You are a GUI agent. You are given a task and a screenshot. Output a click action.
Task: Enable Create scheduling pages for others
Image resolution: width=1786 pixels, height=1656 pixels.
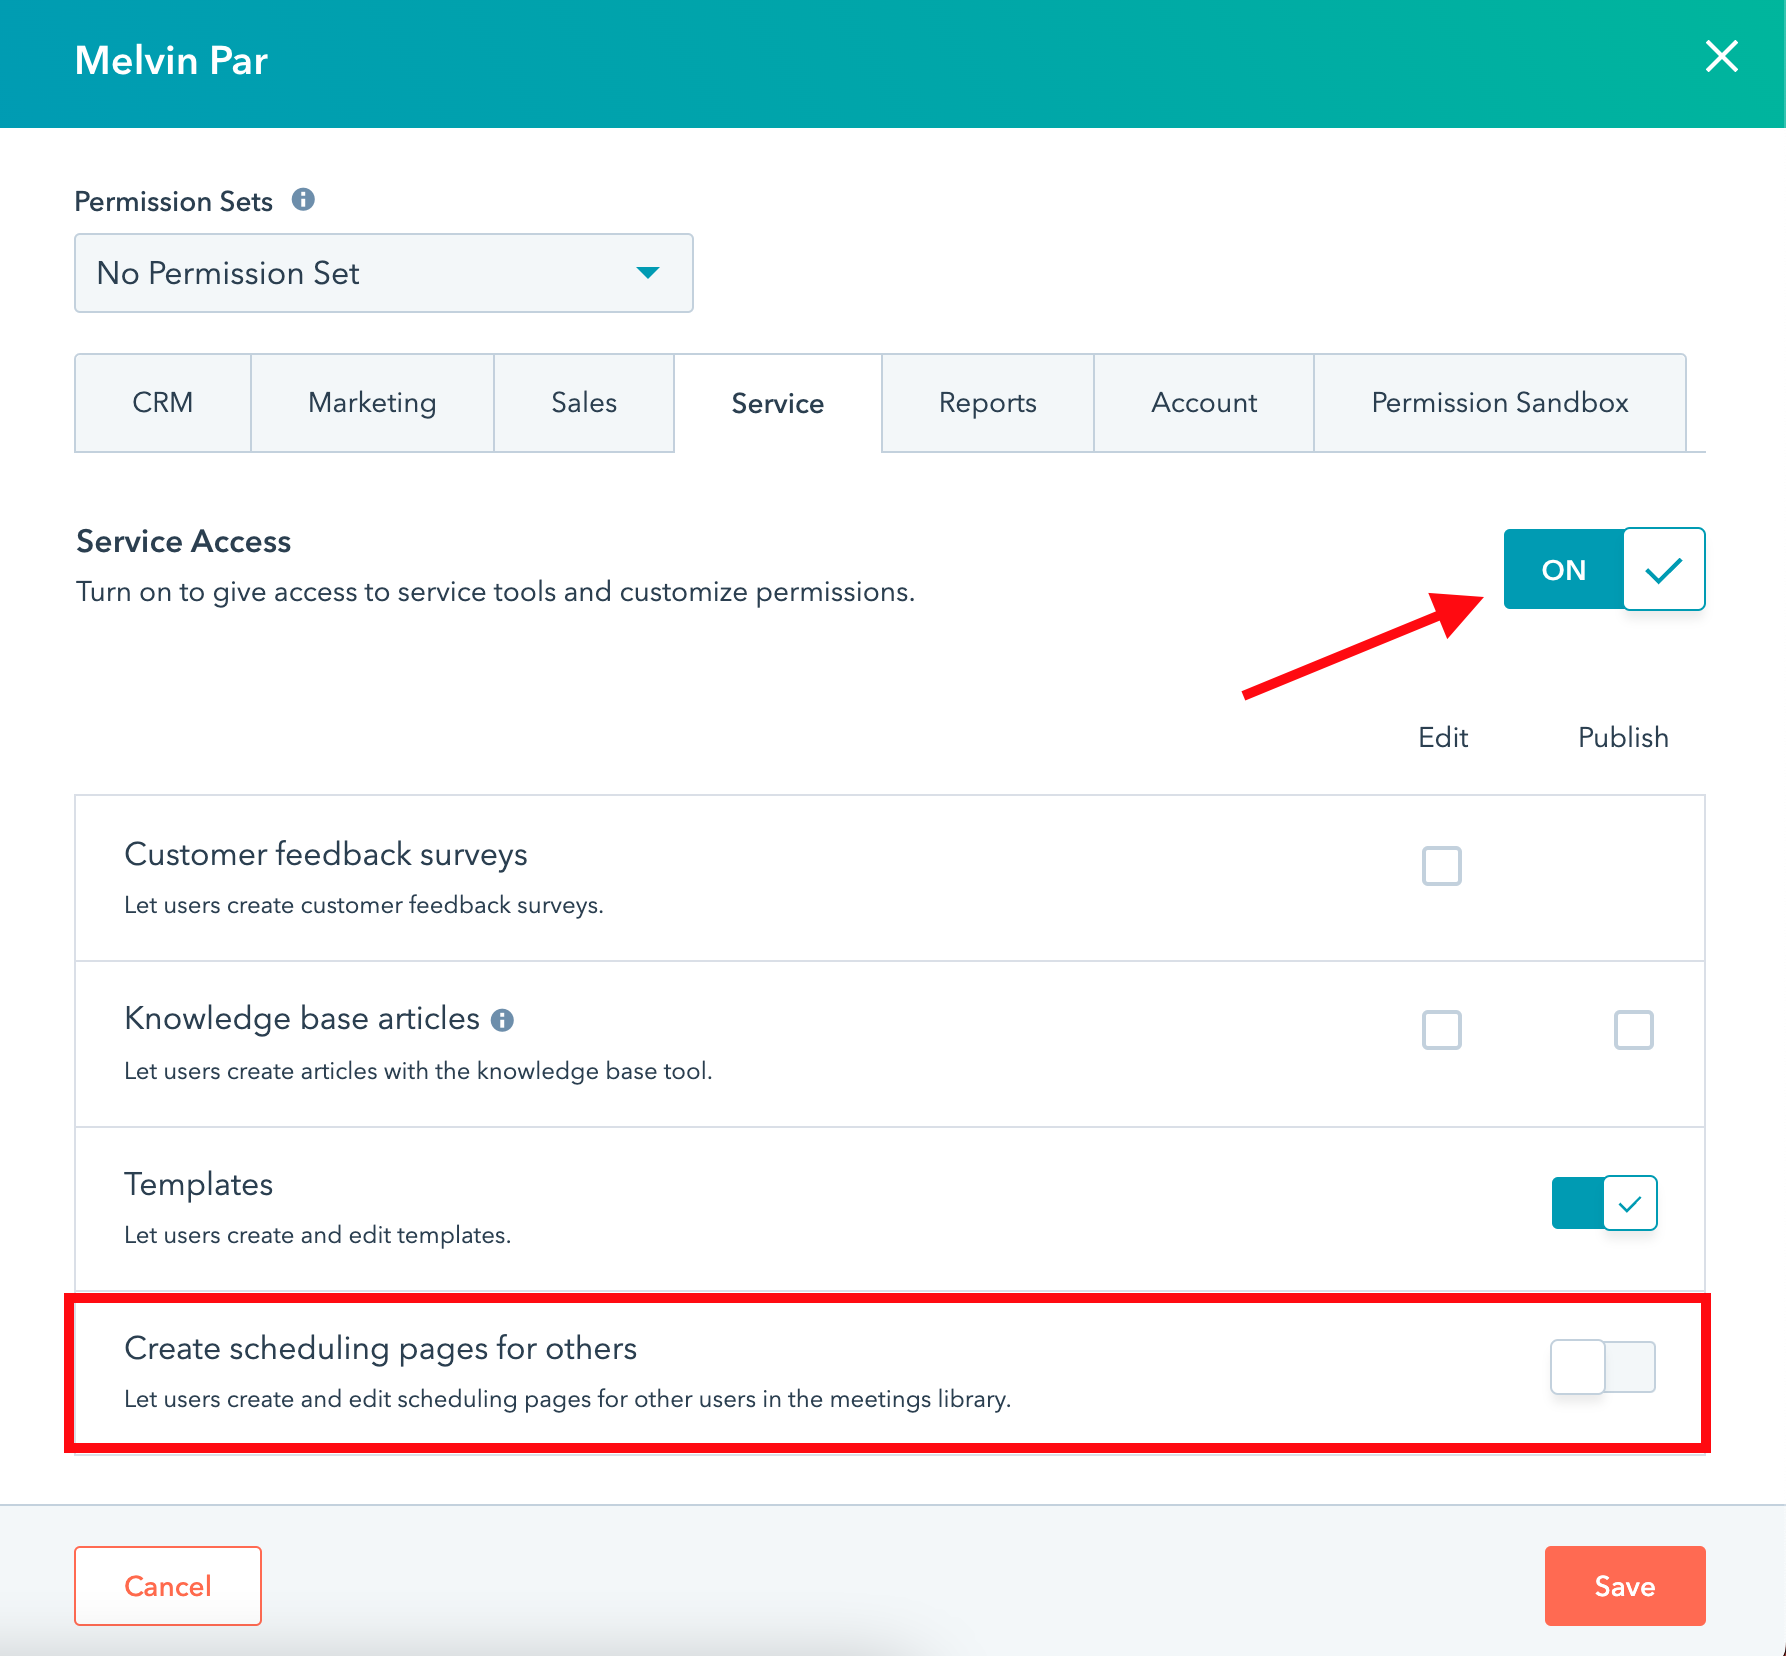[1603, 1367]
